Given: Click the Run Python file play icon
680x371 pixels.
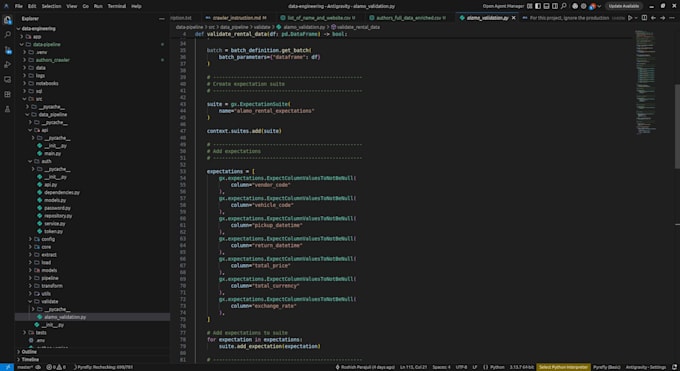Looking at the screenshot, I should point(630,18).
